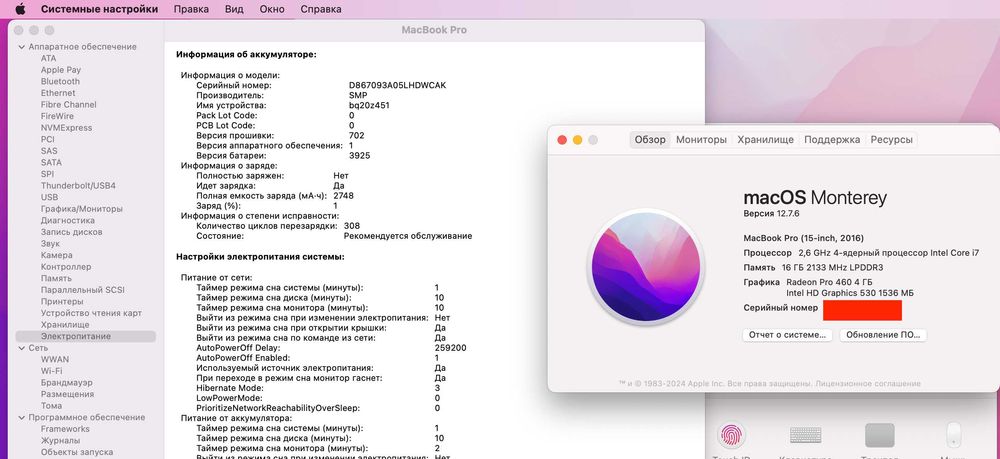The image size is (1000, 459).
Task: Open the Справка menu
Action: (321, 9)
